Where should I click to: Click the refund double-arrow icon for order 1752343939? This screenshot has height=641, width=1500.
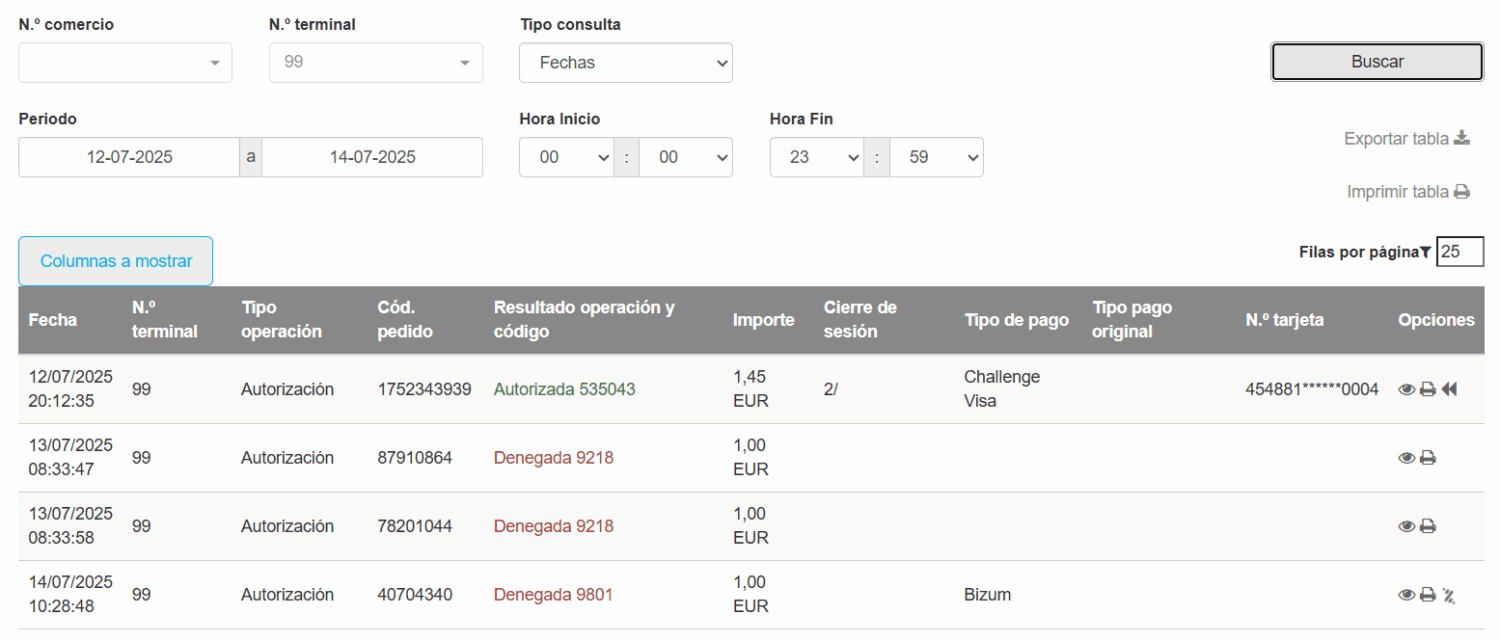click(x=1449, y=390)
